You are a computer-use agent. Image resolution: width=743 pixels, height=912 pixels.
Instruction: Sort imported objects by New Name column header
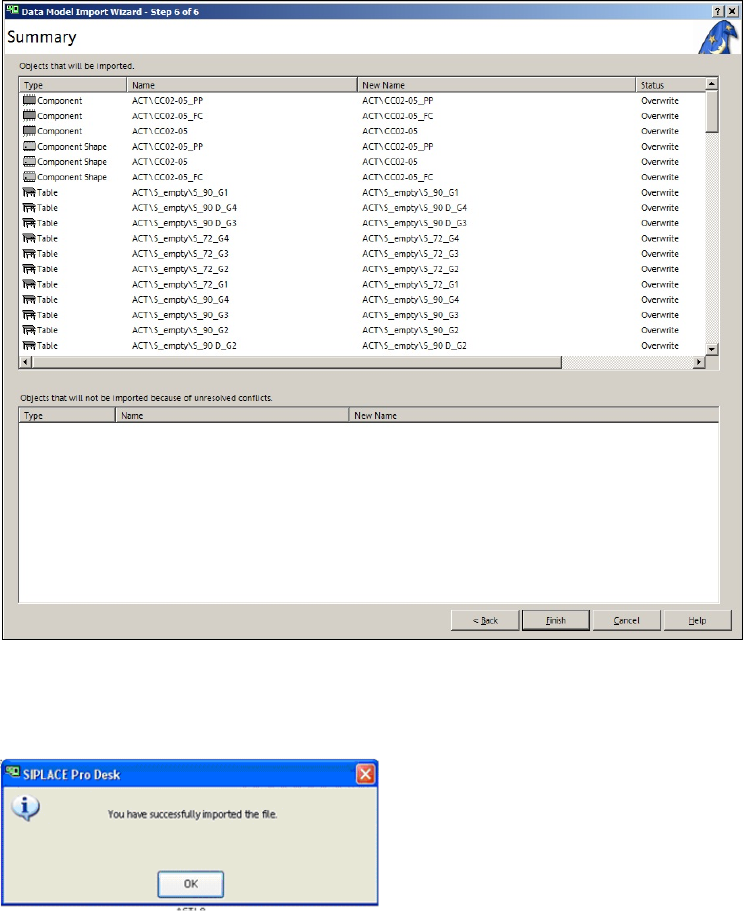click(496, 85)
